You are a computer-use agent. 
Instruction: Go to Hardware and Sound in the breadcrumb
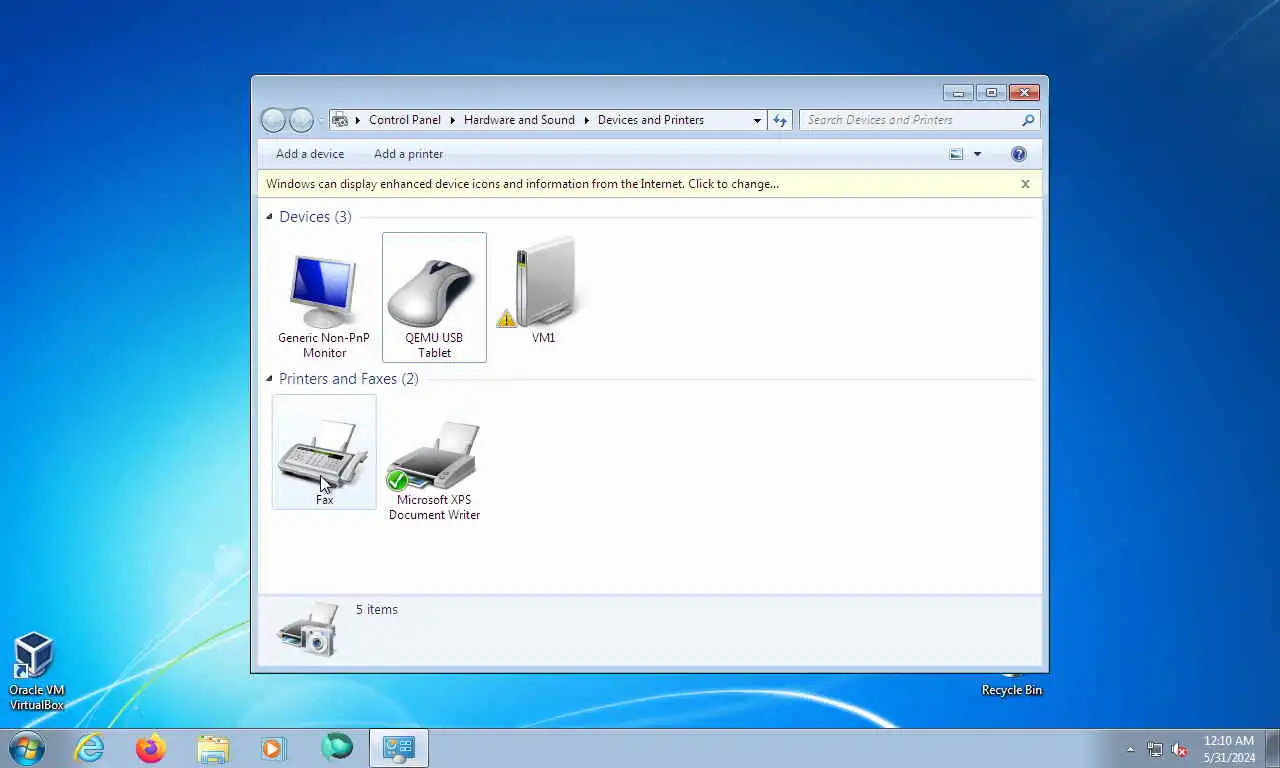point(519,120)
